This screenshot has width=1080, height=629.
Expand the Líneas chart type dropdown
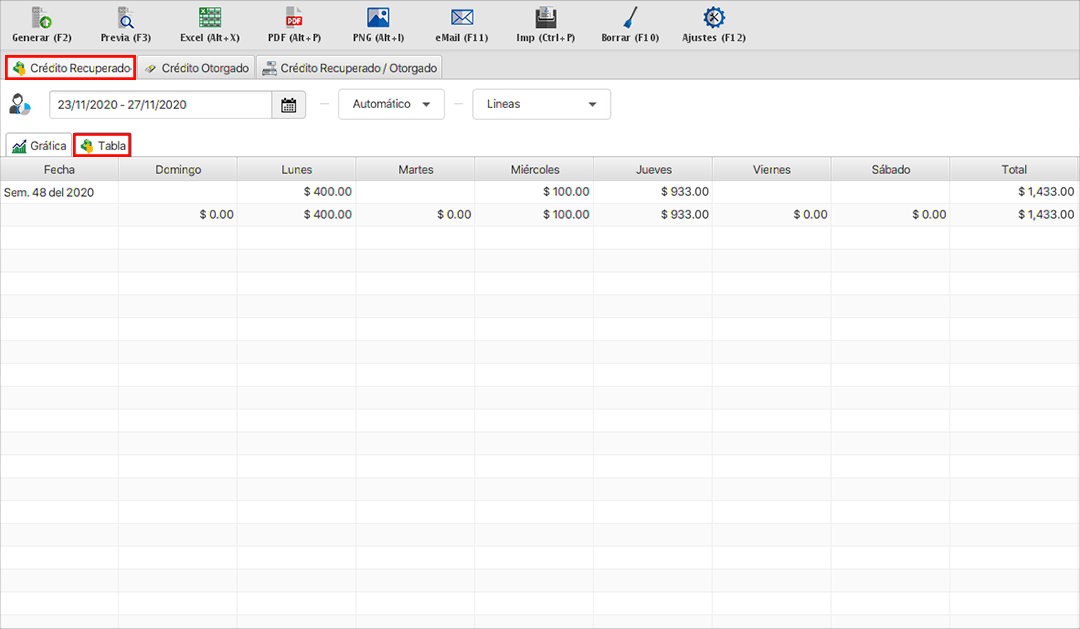(540, 104)
